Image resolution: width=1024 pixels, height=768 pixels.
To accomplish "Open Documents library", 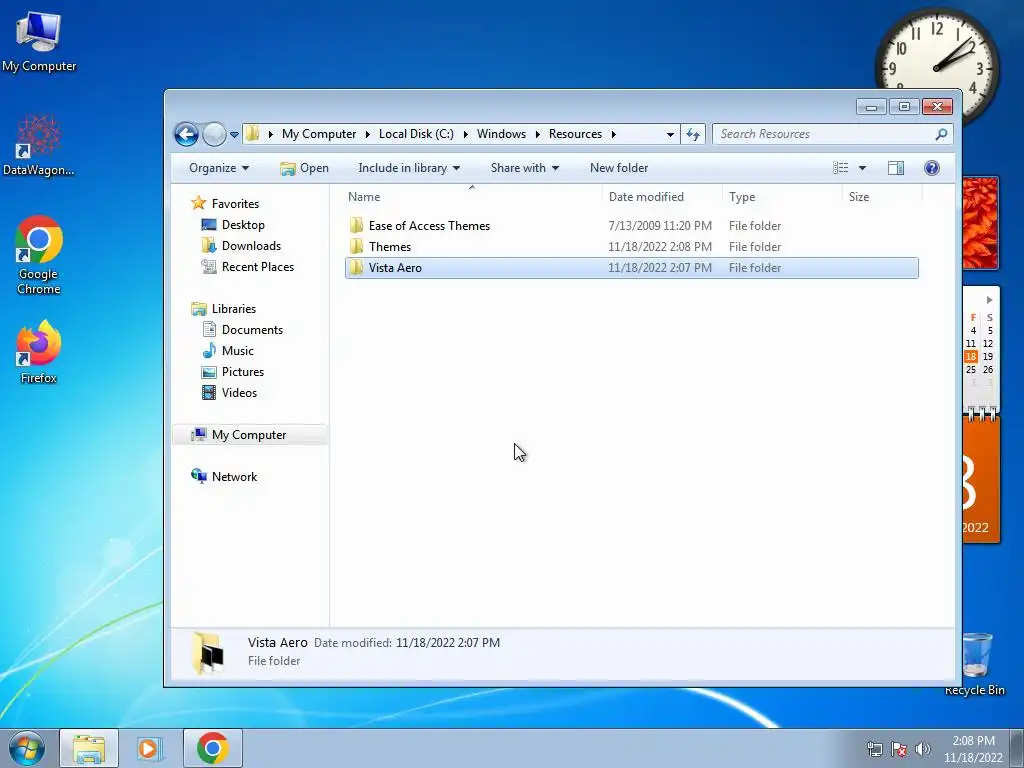I will click(x=251, y=330).
